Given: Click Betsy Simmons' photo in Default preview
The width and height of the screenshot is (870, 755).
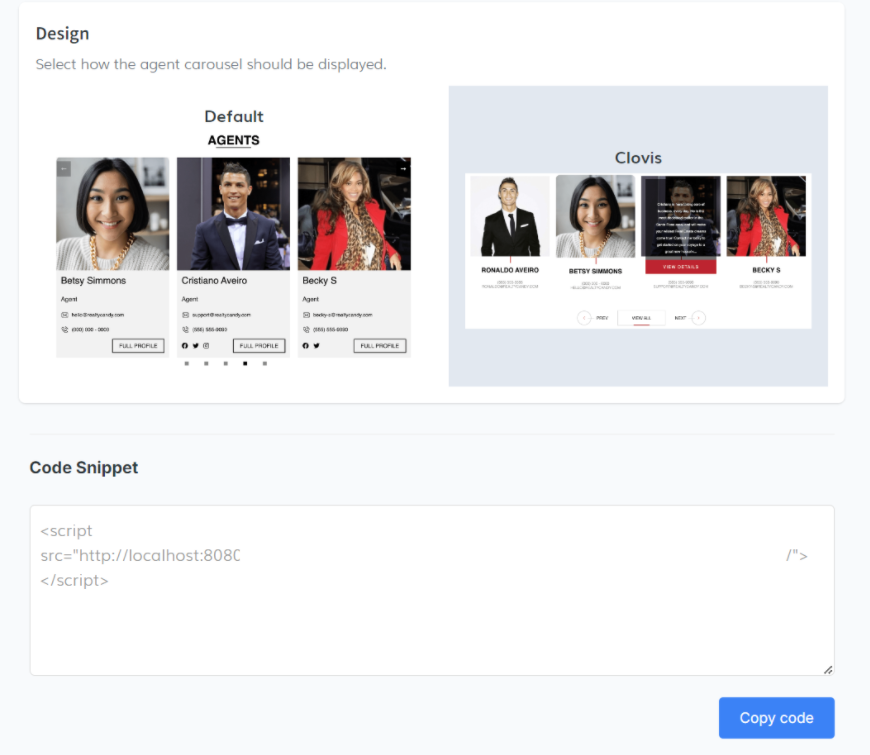Looking at the screenshot, I should tap(113, 214).
